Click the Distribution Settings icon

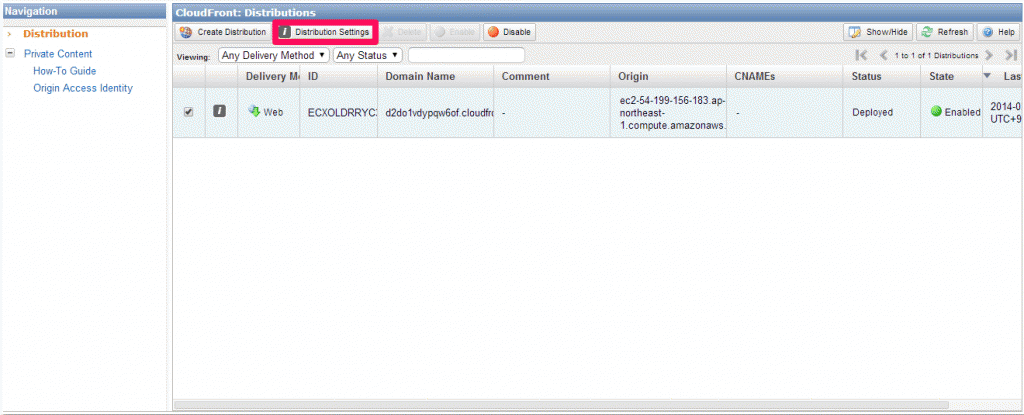point(285,32)
